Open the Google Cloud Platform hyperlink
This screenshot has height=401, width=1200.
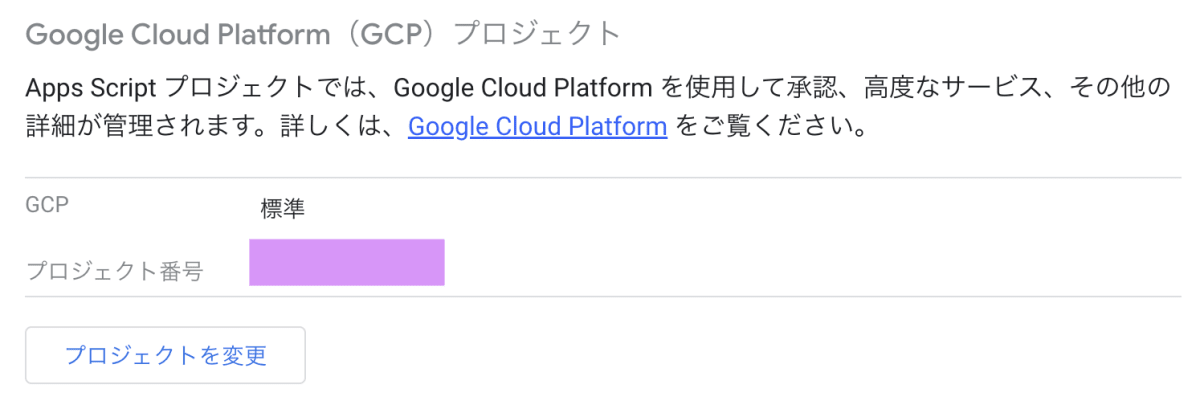pyautogui.click(x=537, y=128)
